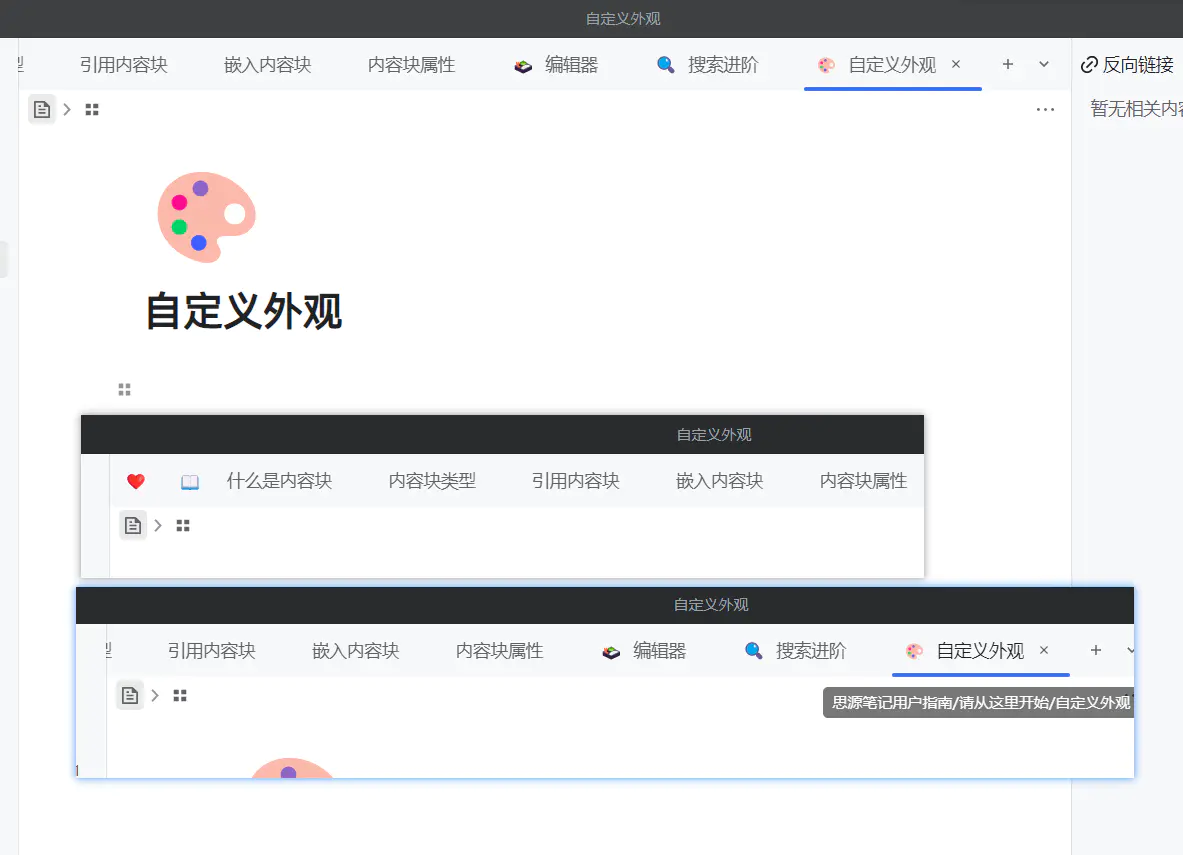Switch to the 引用内容块 tab in the top bar
This screenshot has width=1183, height=855.
(x=124, y=65)
